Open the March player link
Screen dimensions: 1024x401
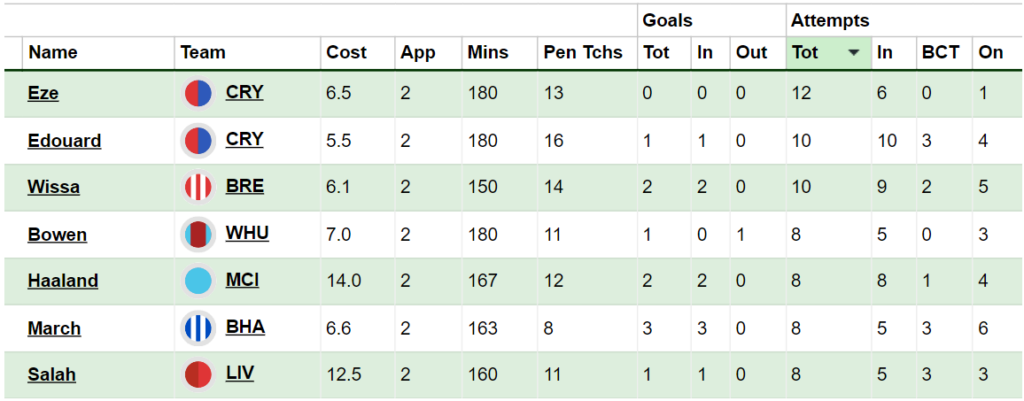tap(54, 328)
